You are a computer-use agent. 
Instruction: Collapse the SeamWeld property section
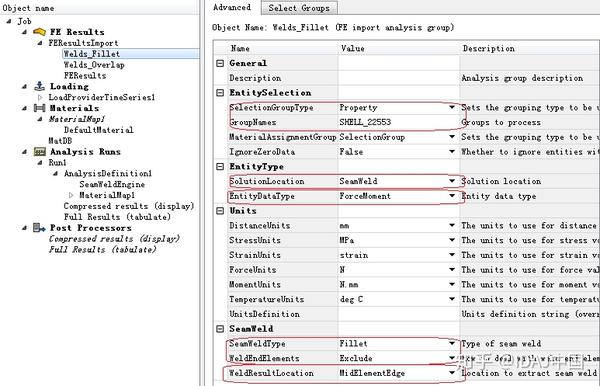[220, 329]
